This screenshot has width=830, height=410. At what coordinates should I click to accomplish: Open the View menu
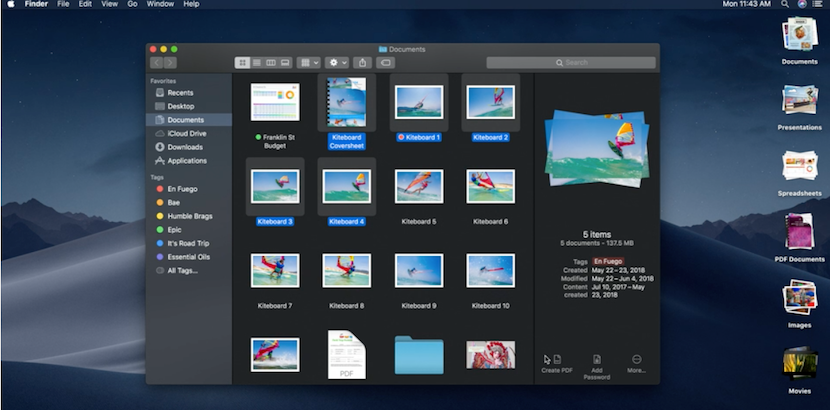point(109,5)
